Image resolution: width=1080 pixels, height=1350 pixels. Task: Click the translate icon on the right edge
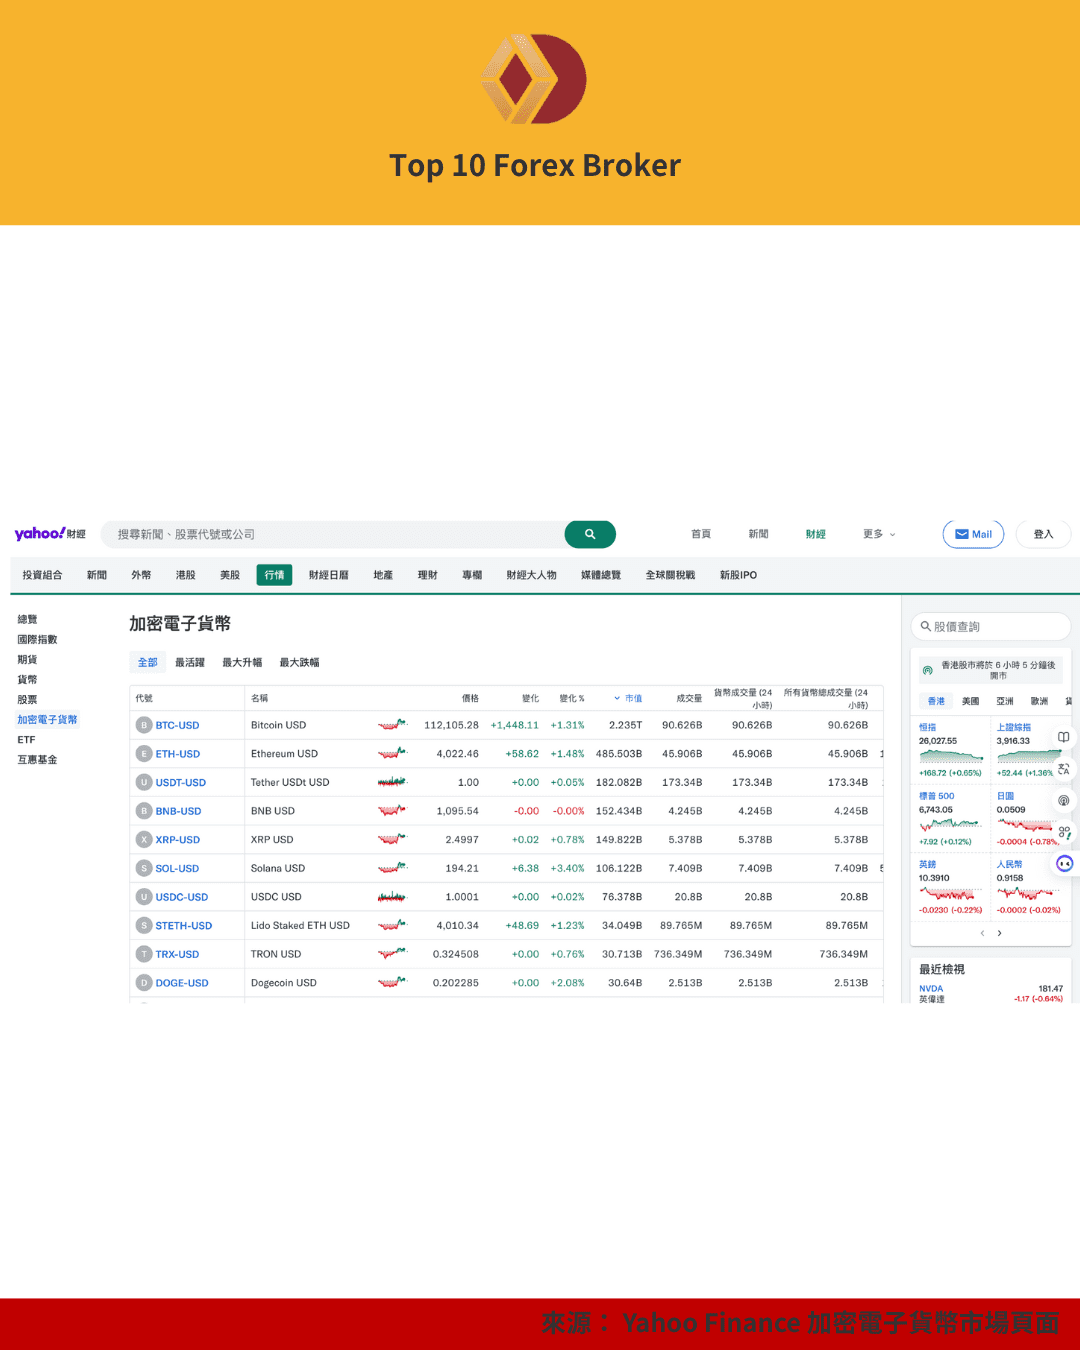1063,770
